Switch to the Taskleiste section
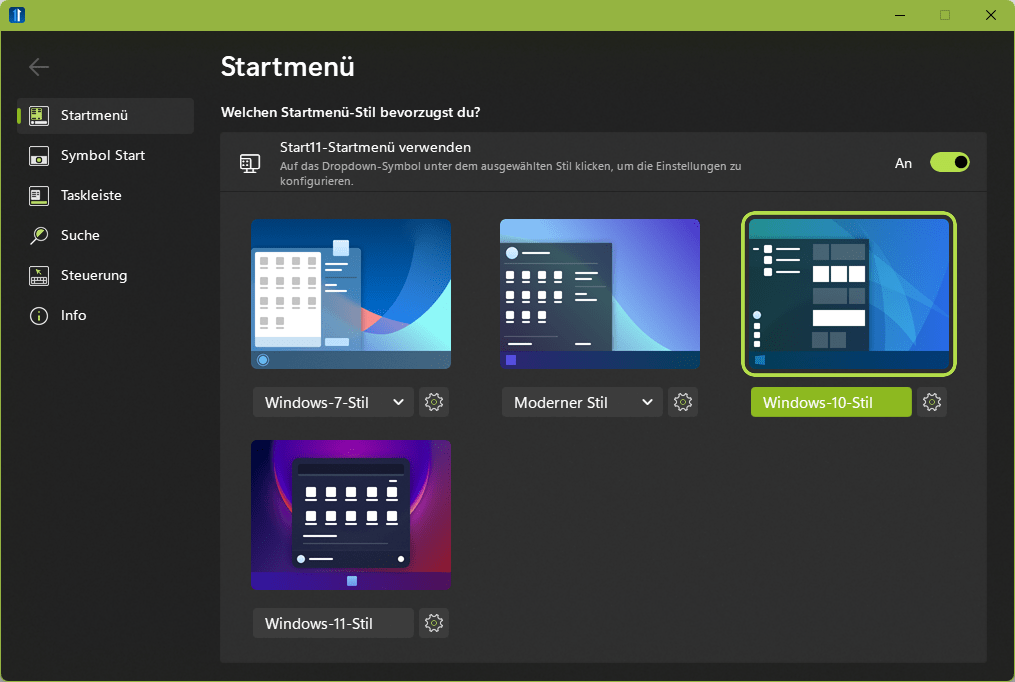Image resolution: width=1015 pixels, height=682 pixels. point(106,195)
